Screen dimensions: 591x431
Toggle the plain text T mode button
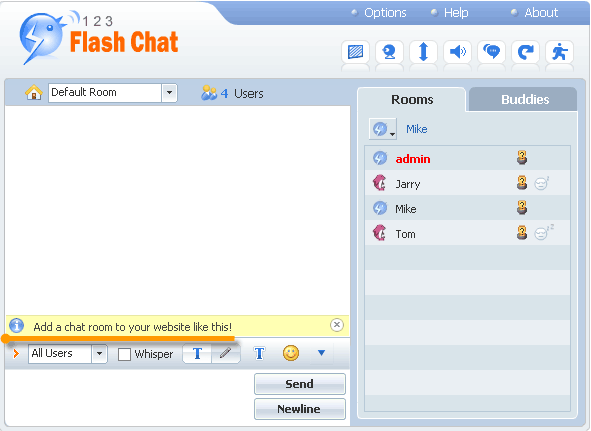coord(197,354)
